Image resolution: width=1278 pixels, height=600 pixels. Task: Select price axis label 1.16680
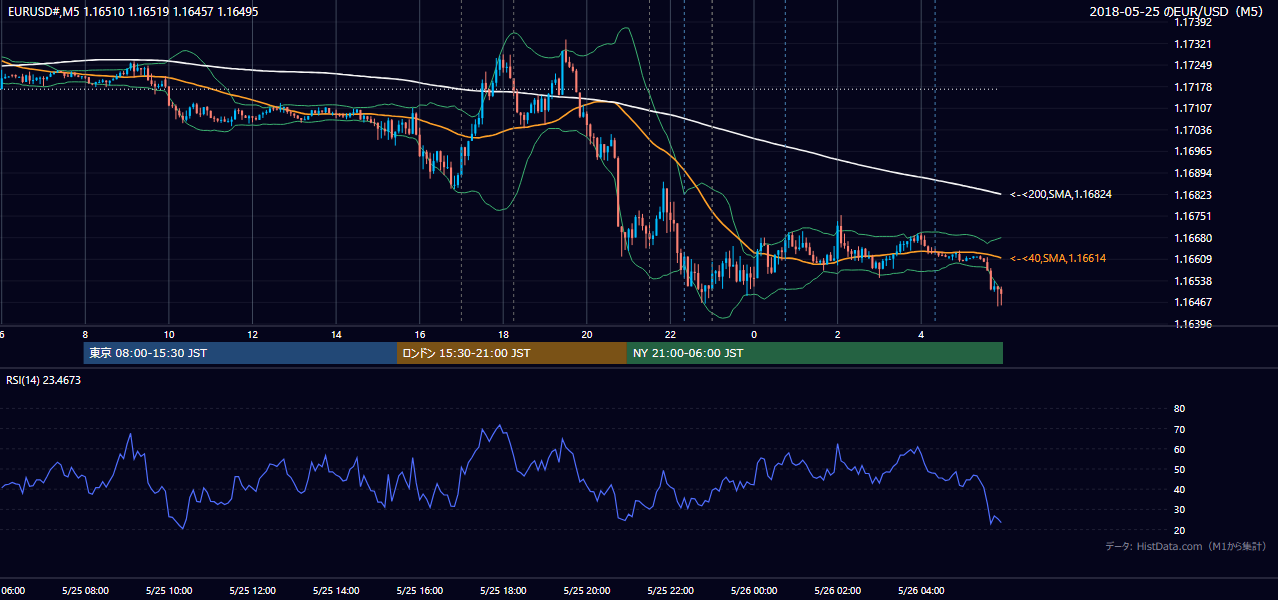(x=1192, y=238)
